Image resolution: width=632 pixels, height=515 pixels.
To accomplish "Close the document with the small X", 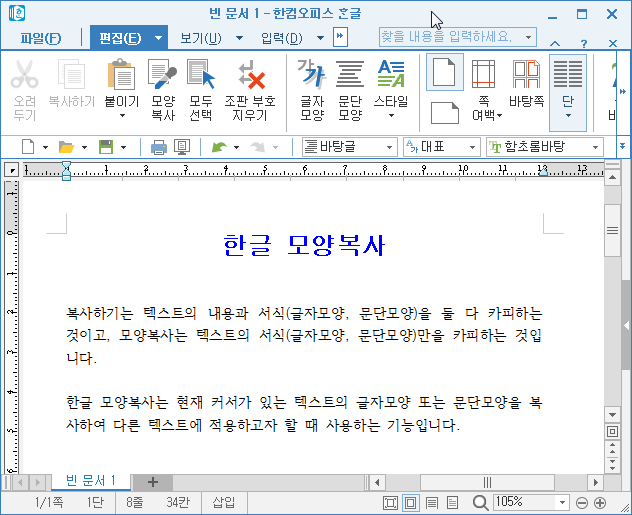I will pos(613,43).
